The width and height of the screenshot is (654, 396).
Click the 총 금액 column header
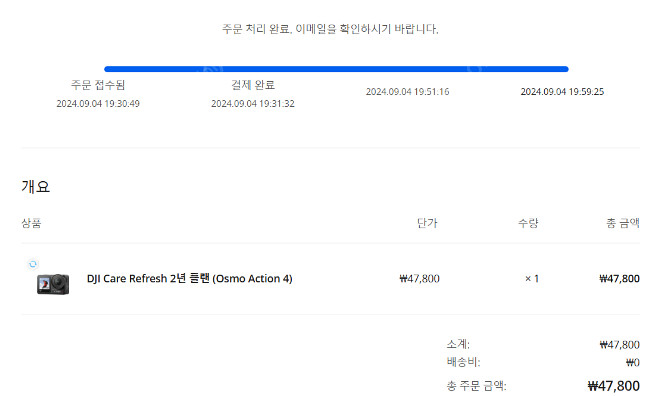(x=623, y=223)
